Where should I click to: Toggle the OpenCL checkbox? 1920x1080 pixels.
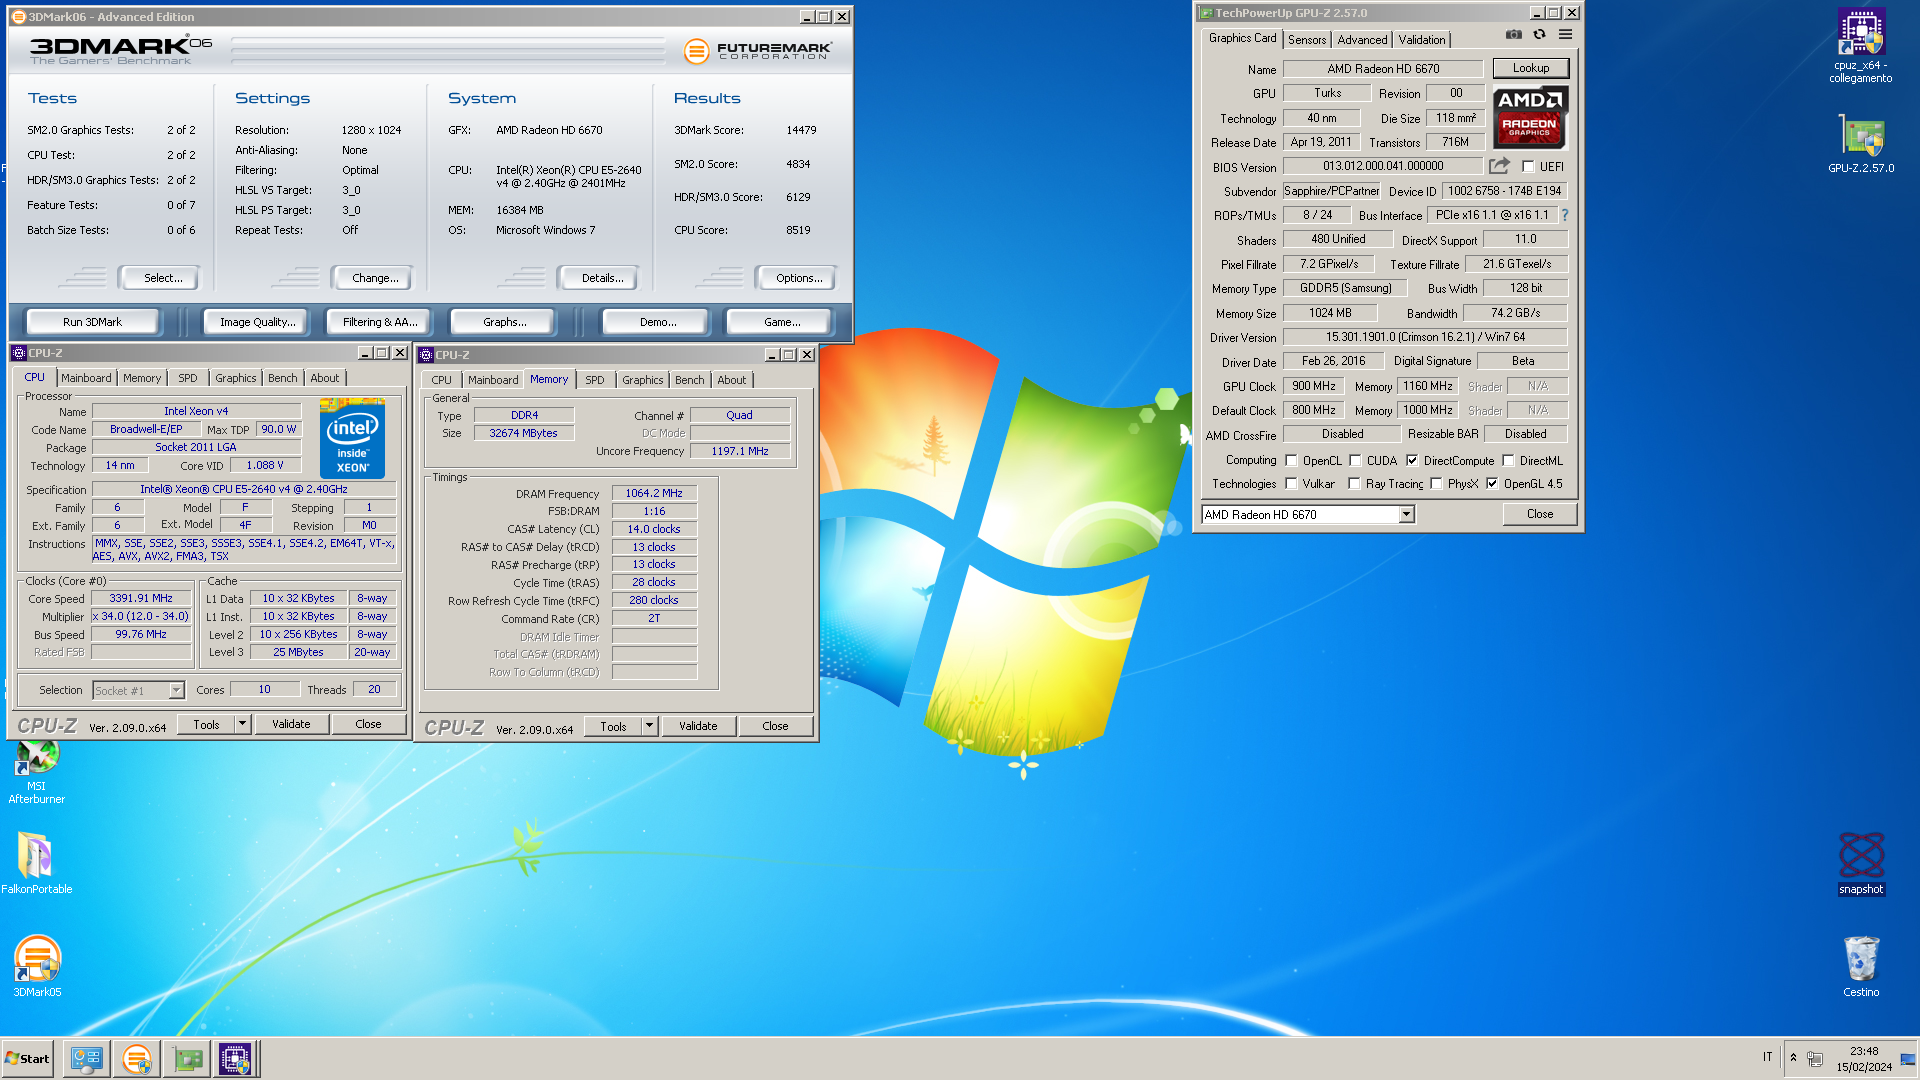[1291, 461]
